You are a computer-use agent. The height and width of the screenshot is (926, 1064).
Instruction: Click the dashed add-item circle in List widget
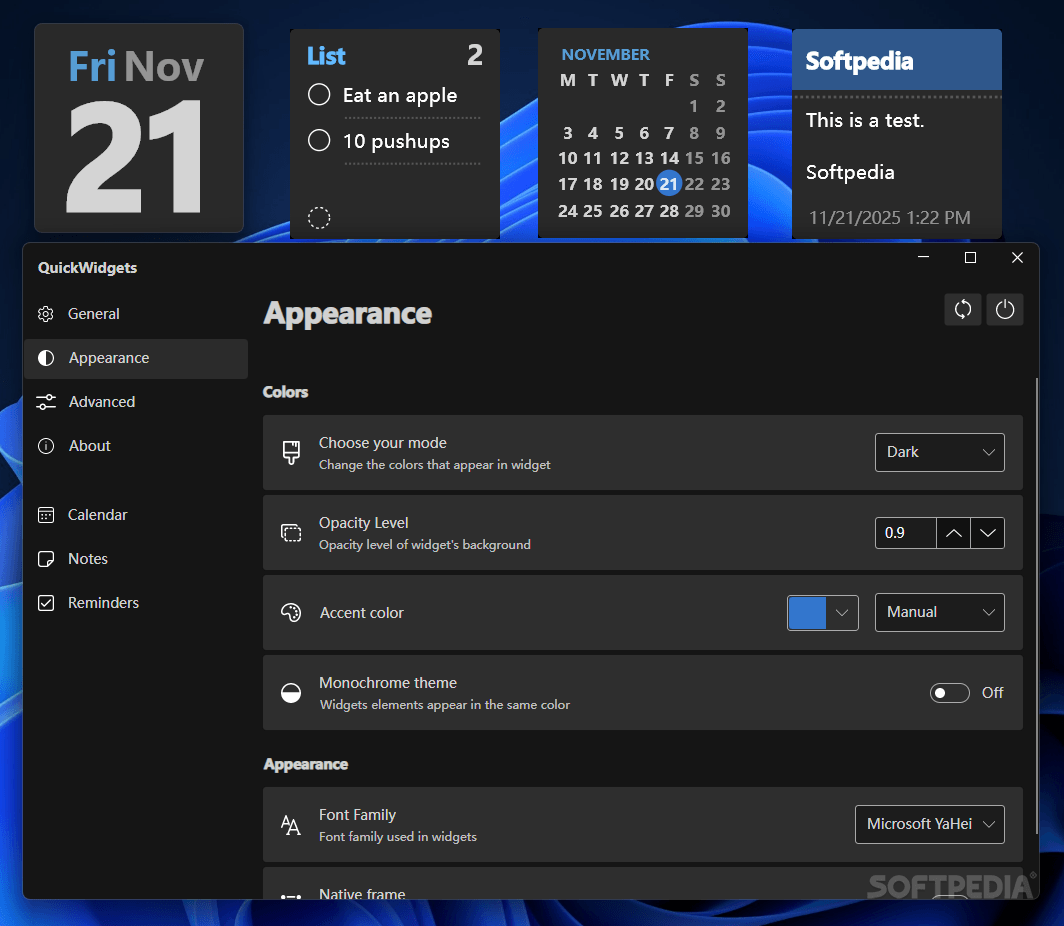tap(319, 217)
